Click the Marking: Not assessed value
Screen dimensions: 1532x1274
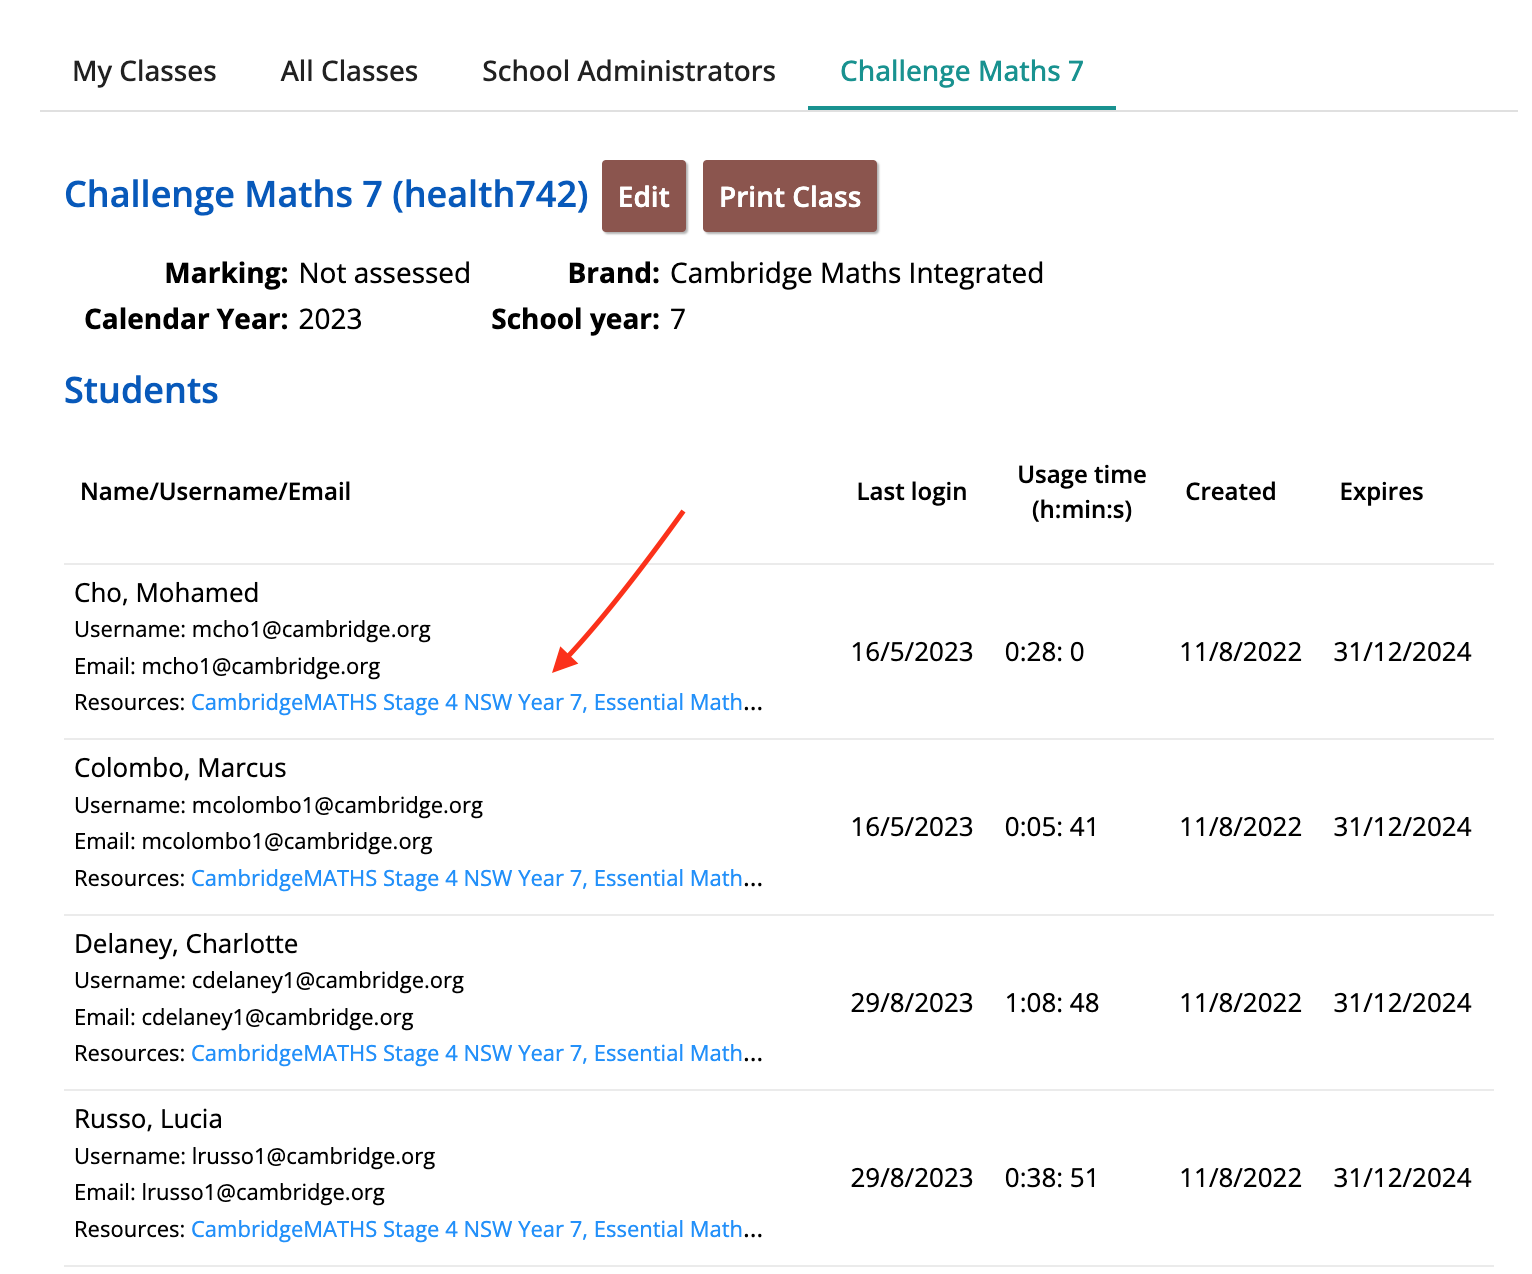tap(384, 273)
